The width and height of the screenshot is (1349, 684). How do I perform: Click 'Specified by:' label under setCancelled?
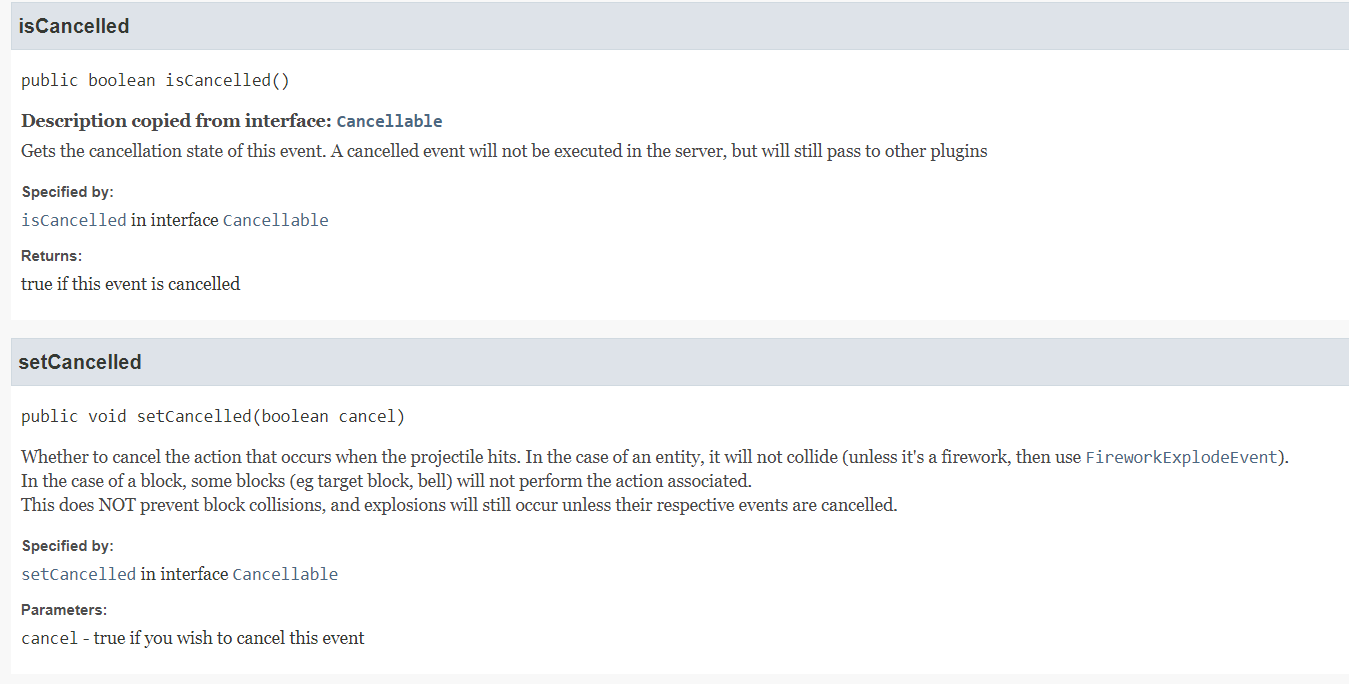67,546
